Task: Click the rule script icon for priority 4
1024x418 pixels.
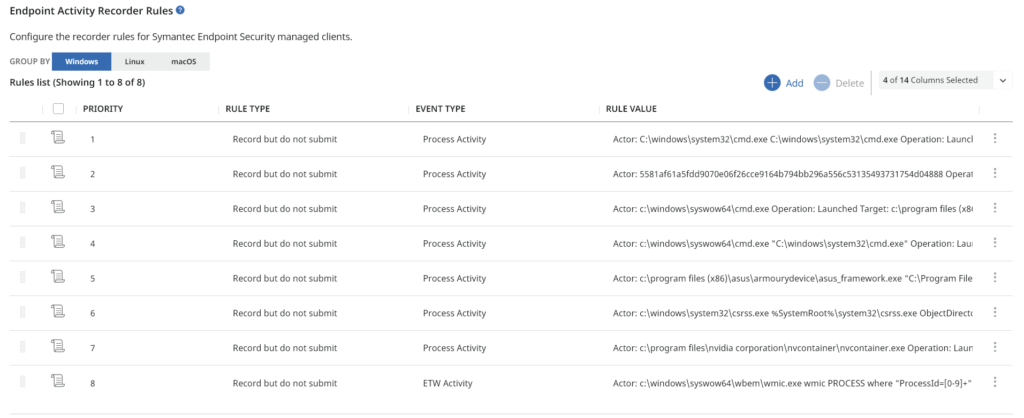Action: [58, 242]
